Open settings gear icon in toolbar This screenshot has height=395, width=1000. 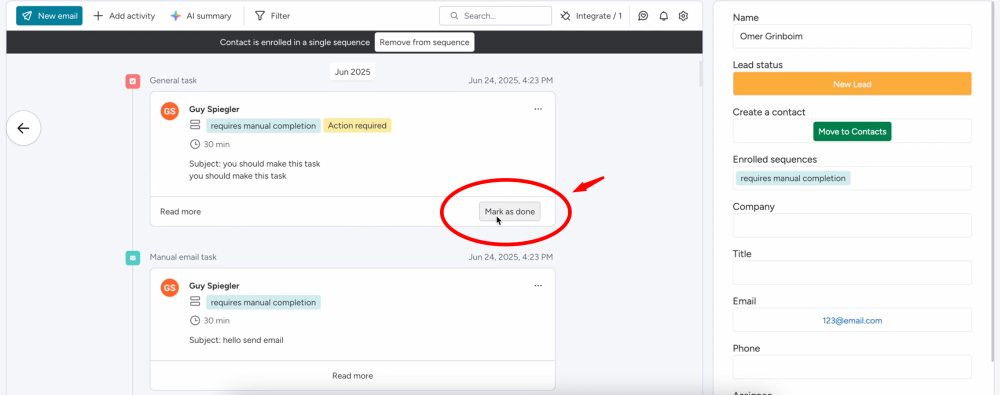click(x=683, y=16)
